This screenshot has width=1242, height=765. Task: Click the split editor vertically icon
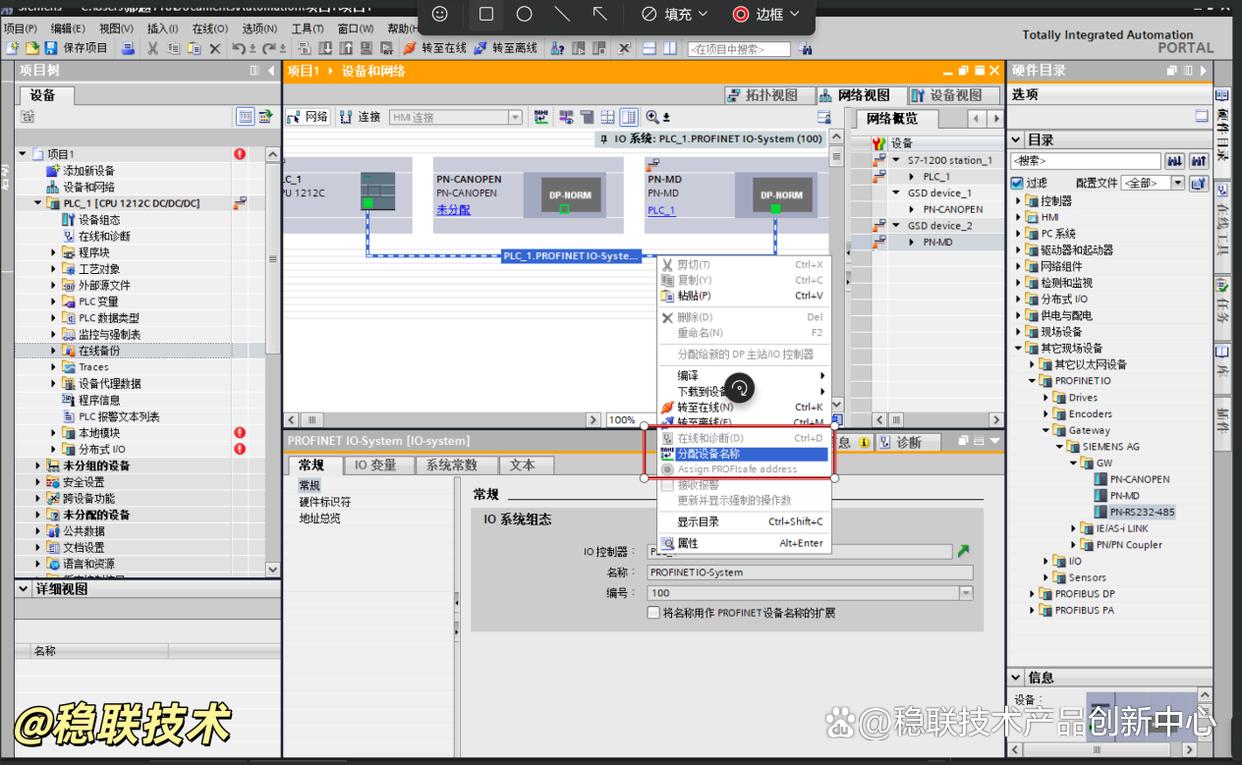click(x=669, y=48)
